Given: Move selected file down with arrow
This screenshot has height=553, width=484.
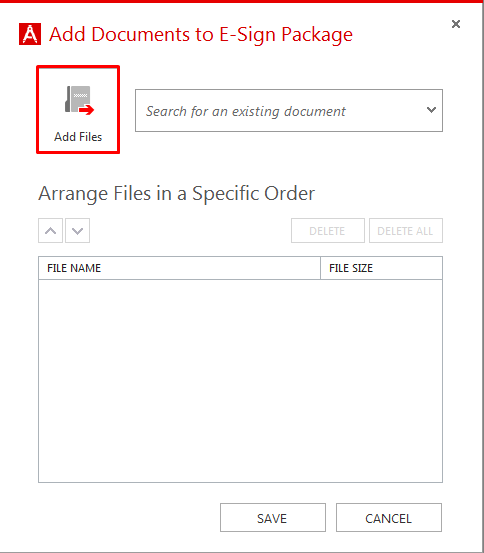Looking at the screenshot, I should 78,231.
